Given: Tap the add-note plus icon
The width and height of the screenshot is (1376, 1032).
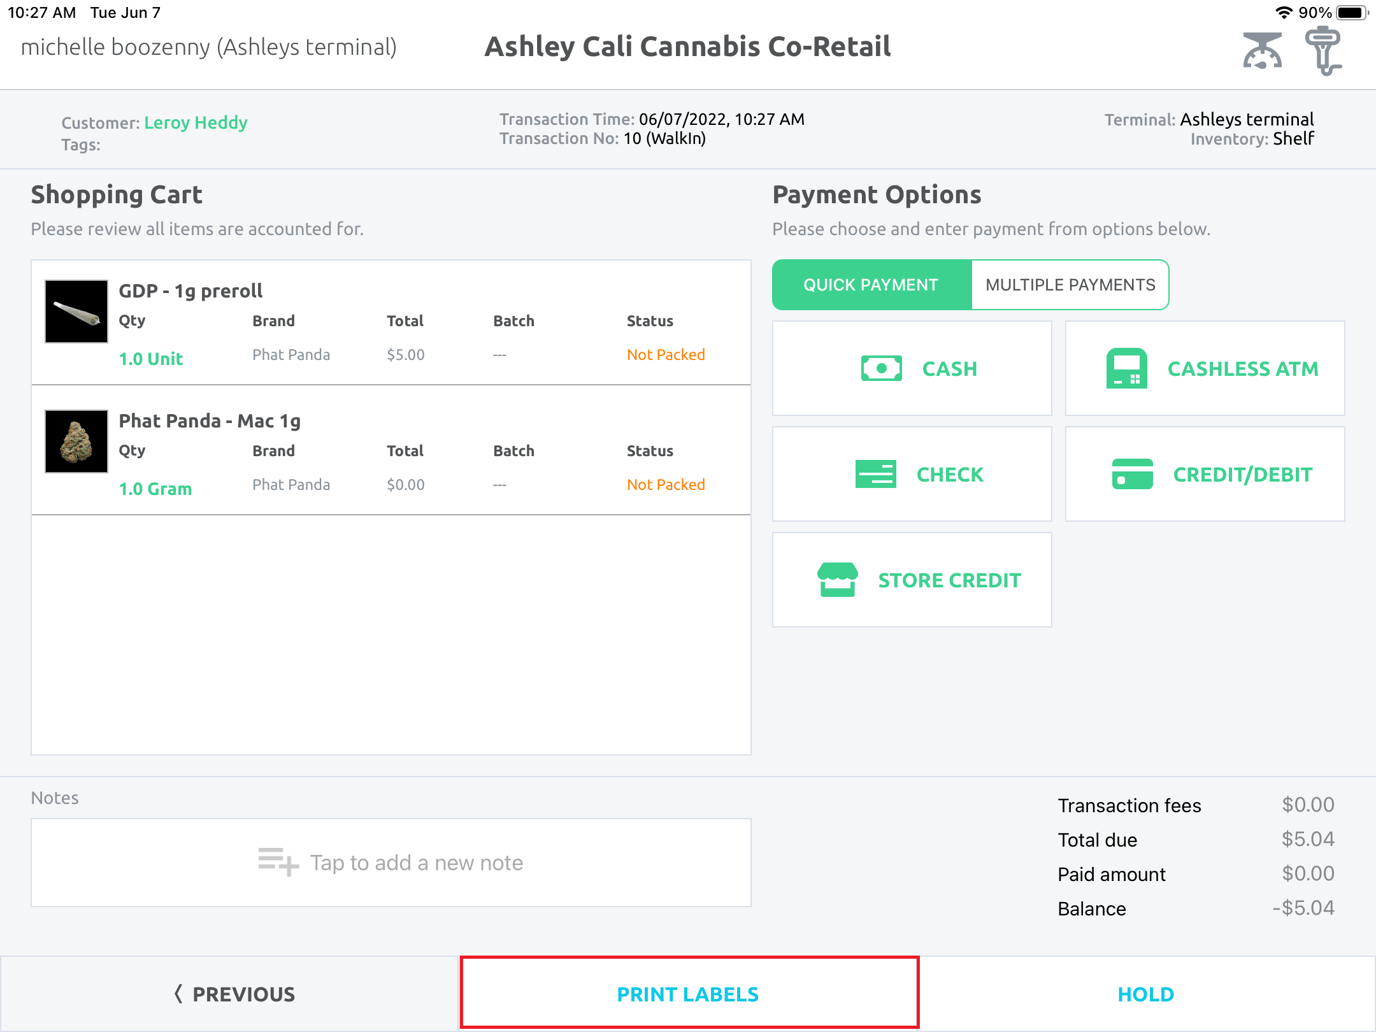Looking at the screenshot, I should coord(278,862).
